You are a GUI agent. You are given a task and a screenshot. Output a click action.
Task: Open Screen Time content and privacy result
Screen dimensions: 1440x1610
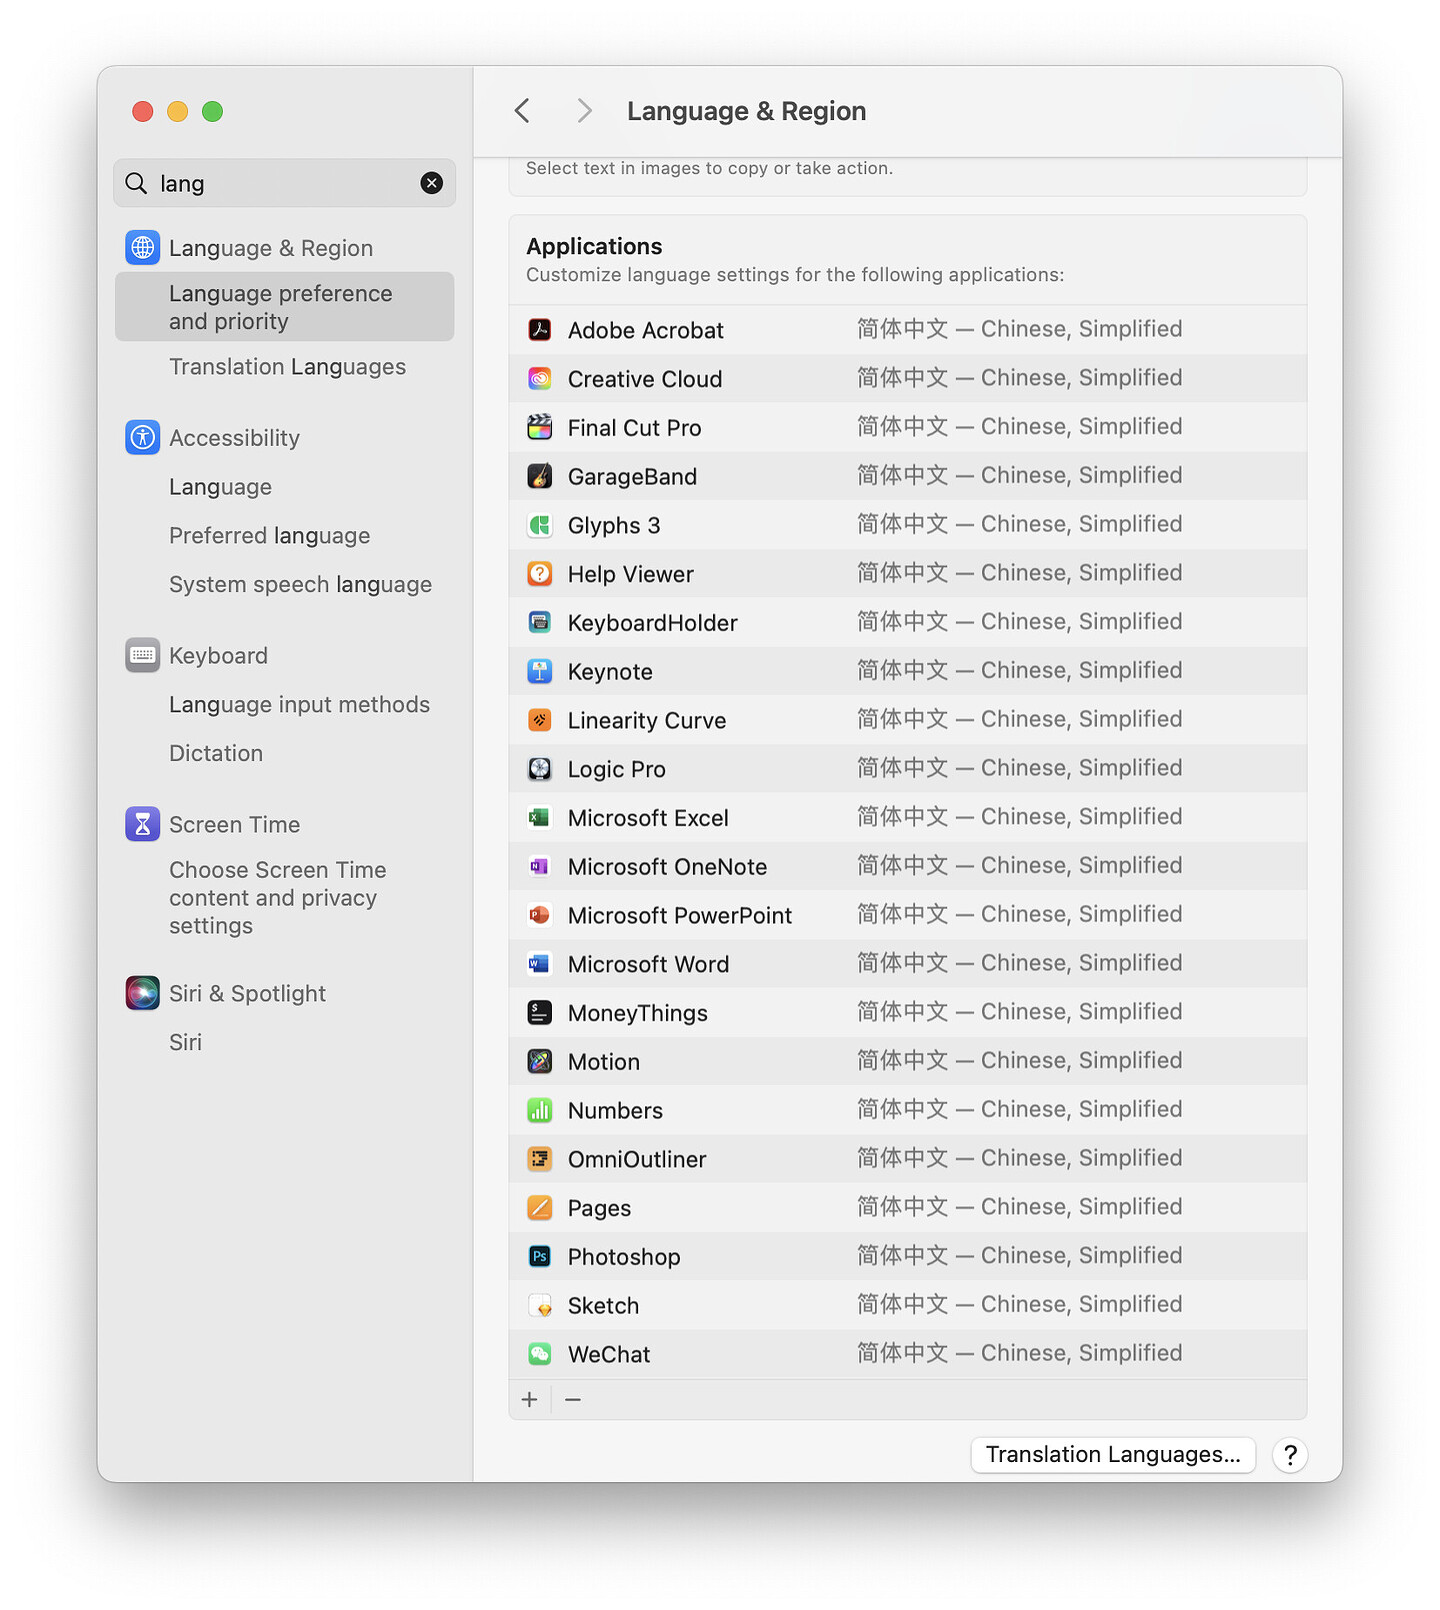pyautogui.click(x=278, y=898)
